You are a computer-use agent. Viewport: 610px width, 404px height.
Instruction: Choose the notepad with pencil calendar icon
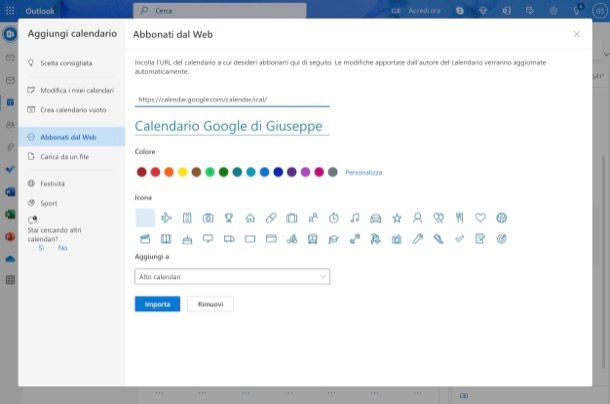[x=480, y=239]
